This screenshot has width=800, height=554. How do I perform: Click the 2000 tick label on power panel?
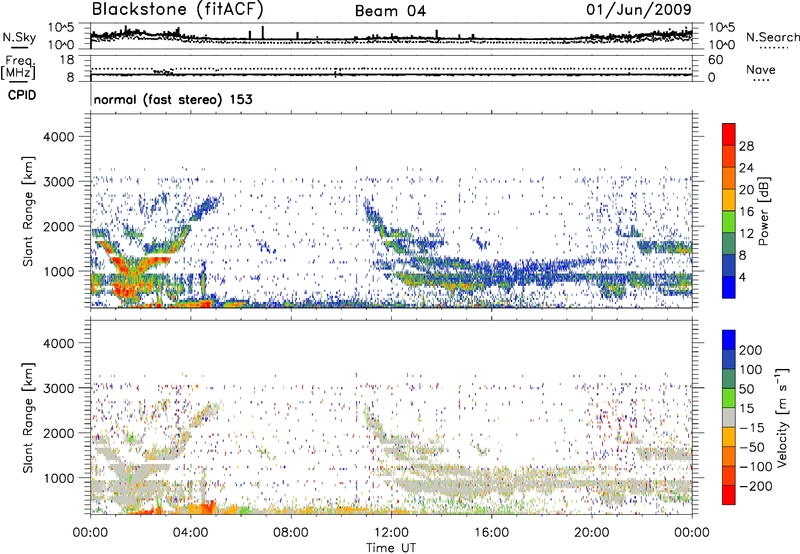[59, 226]
